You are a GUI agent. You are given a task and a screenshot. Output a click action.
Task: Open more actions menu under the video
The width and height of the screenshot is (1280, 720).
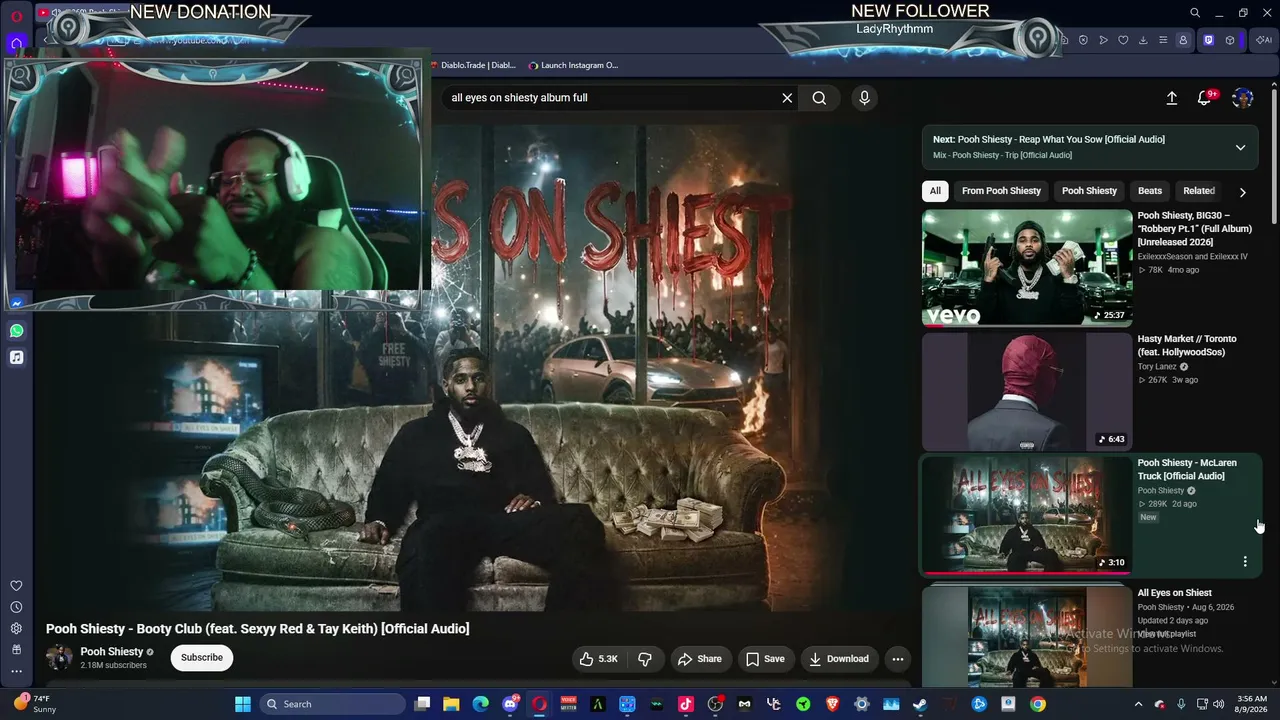click(x=898, y=659)
